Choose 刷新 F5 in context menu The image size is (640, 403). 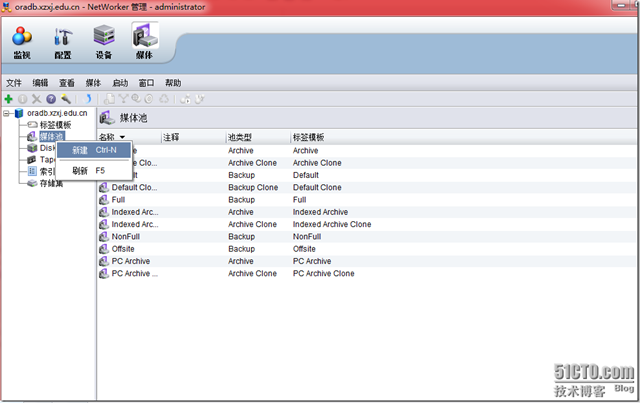coord(94,171)
